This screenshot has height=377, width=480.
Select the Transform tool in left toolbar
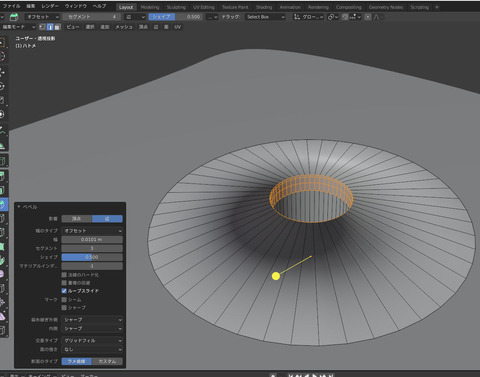pyautogui.click(x=3, y=114)
